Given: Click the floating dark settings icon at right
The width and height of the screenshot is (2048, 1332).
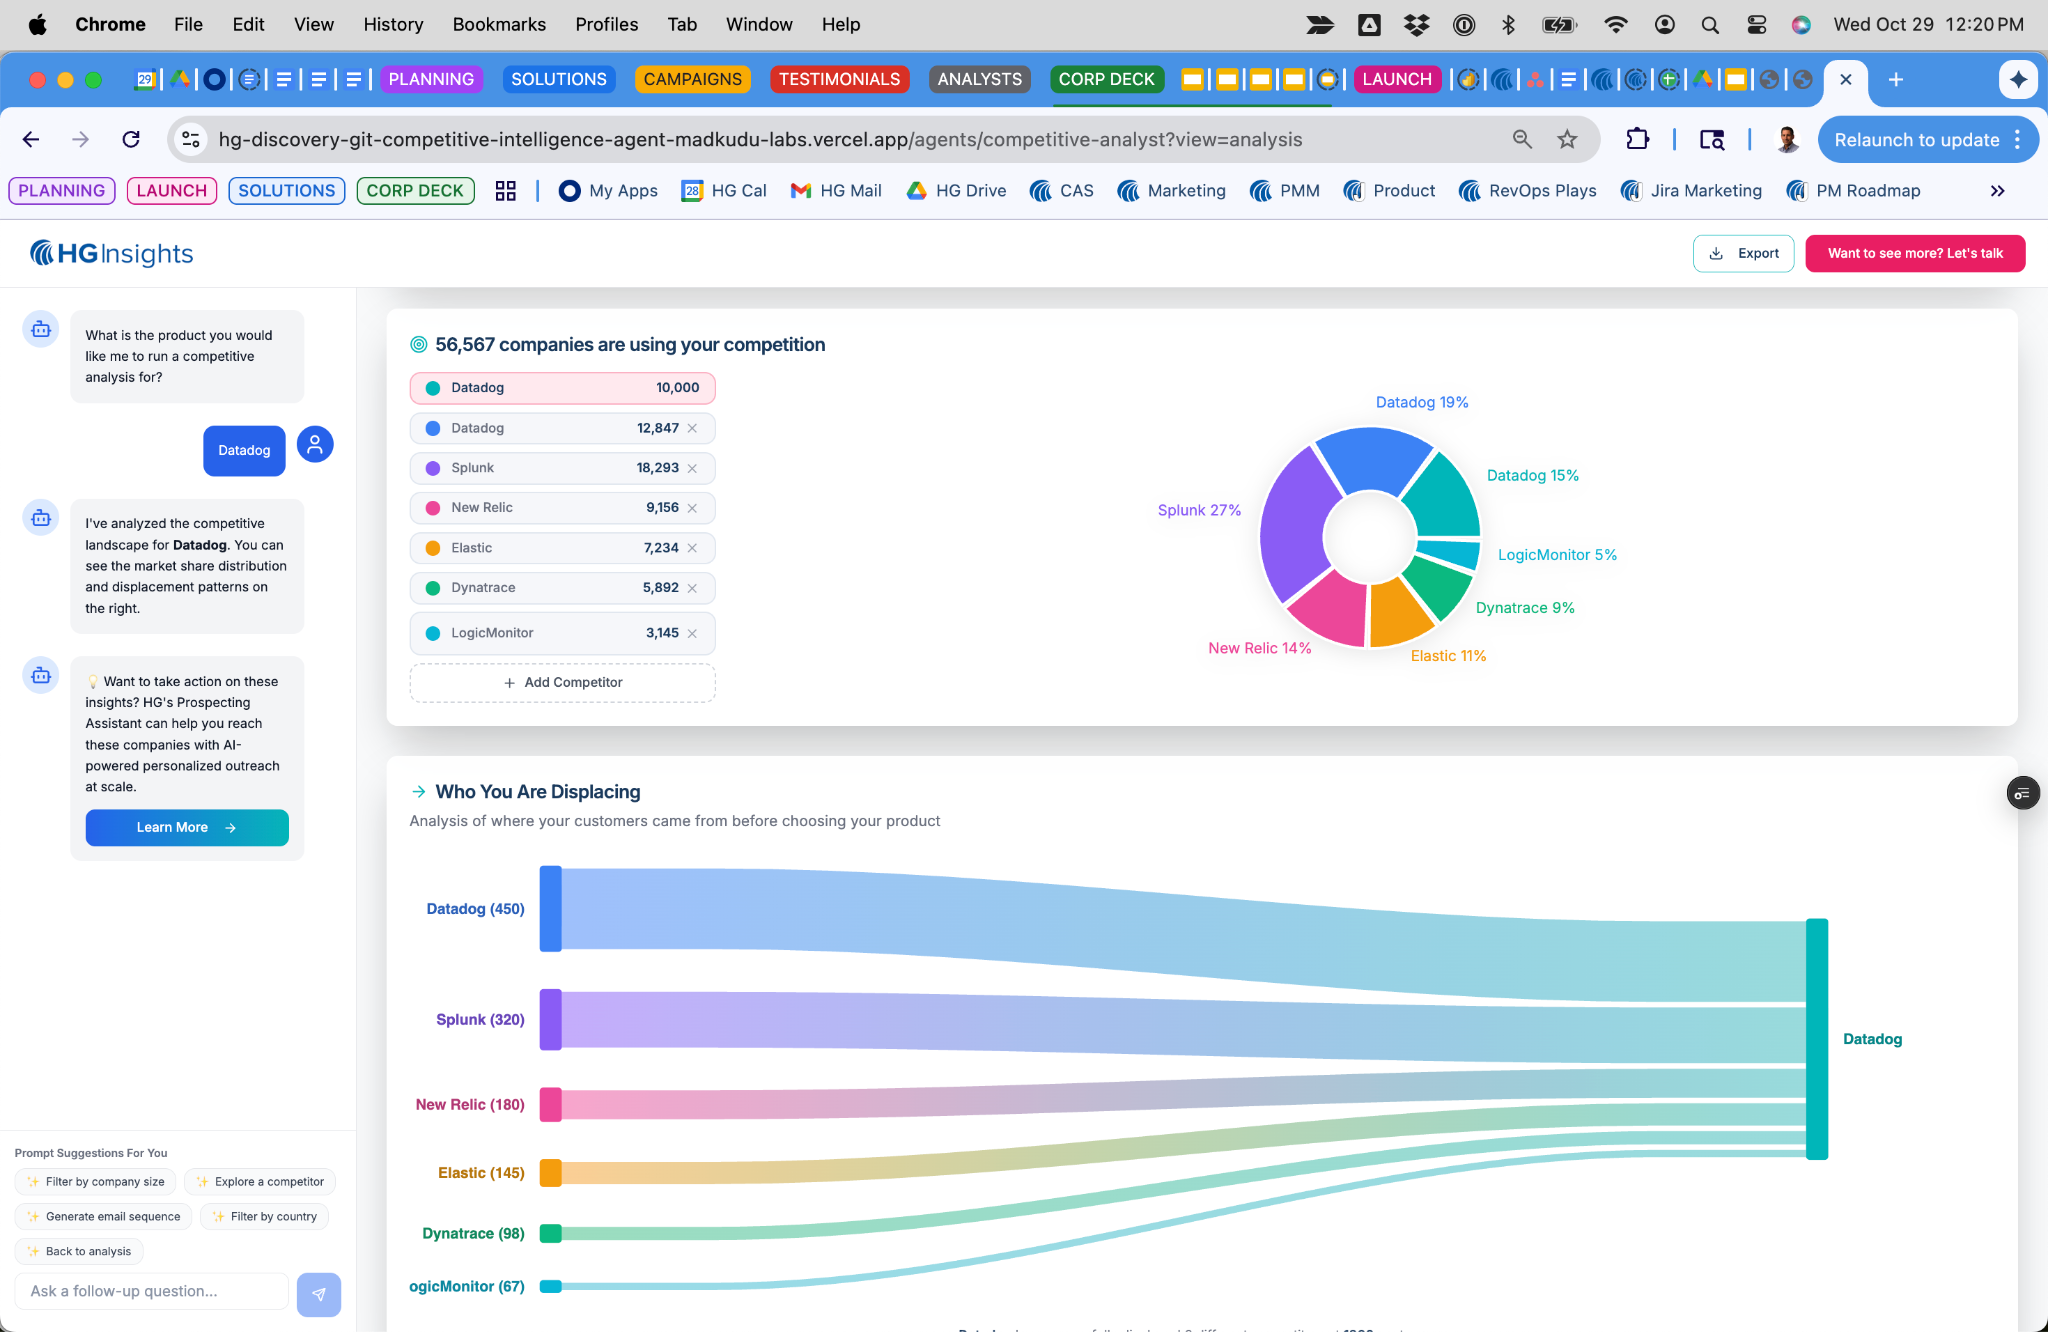Looking at the screenshot, I should click(2022, 793).
